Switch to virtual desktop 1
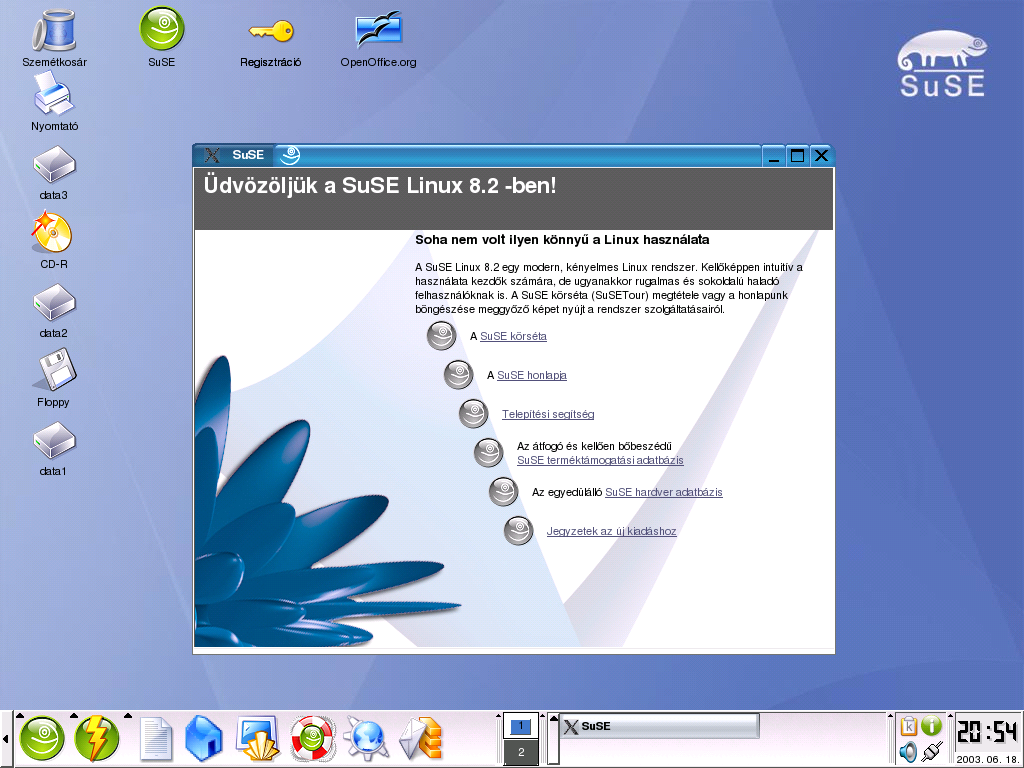Screen dimensions: 1024x768 [520, 727]
